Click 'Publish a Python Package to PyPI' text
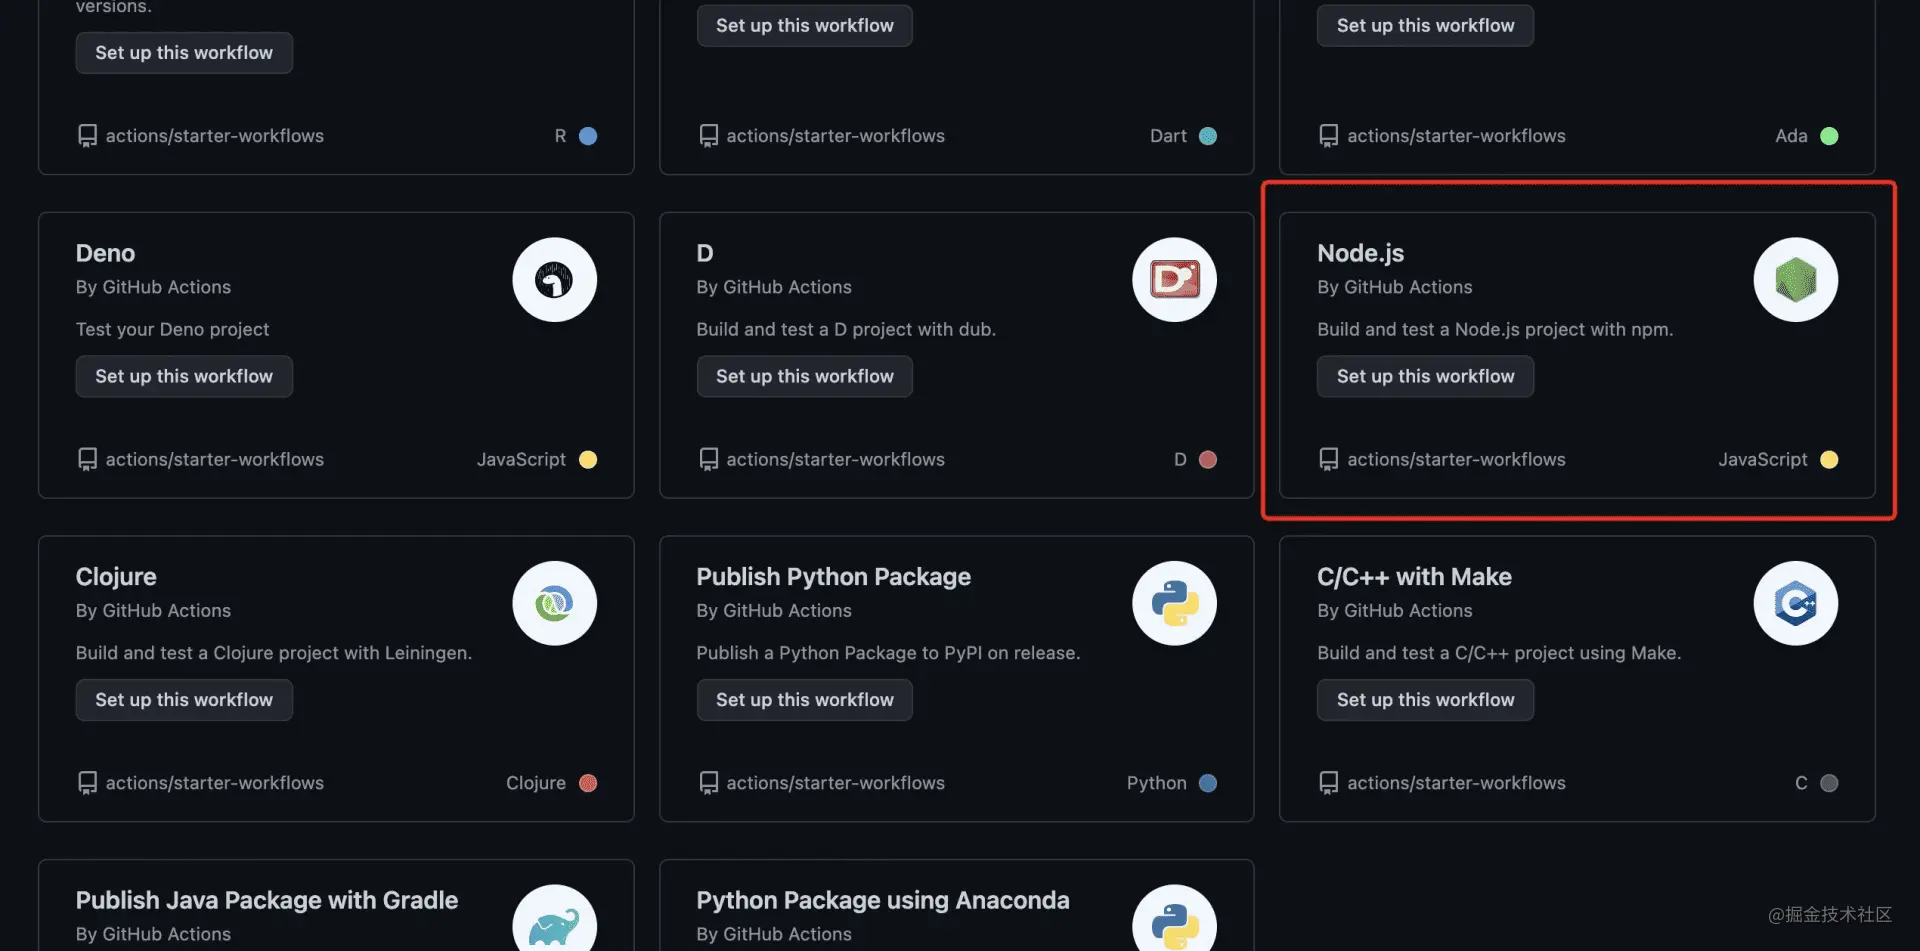Screen dimensions: 1920x951 tap(888, 653)
